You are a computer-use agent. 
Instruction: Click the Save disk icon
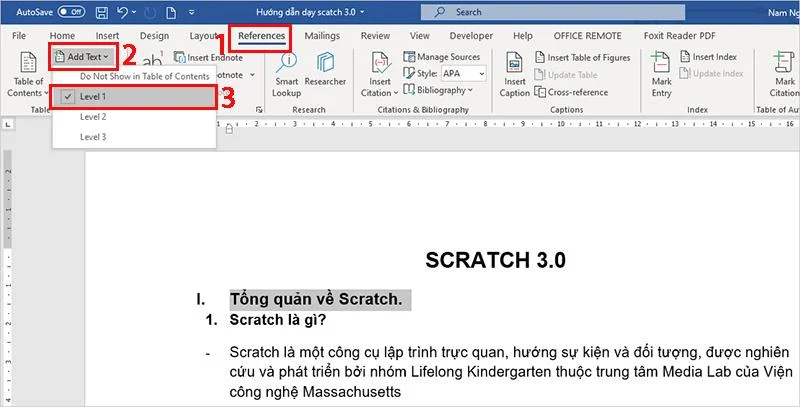(x=102, y=12)
